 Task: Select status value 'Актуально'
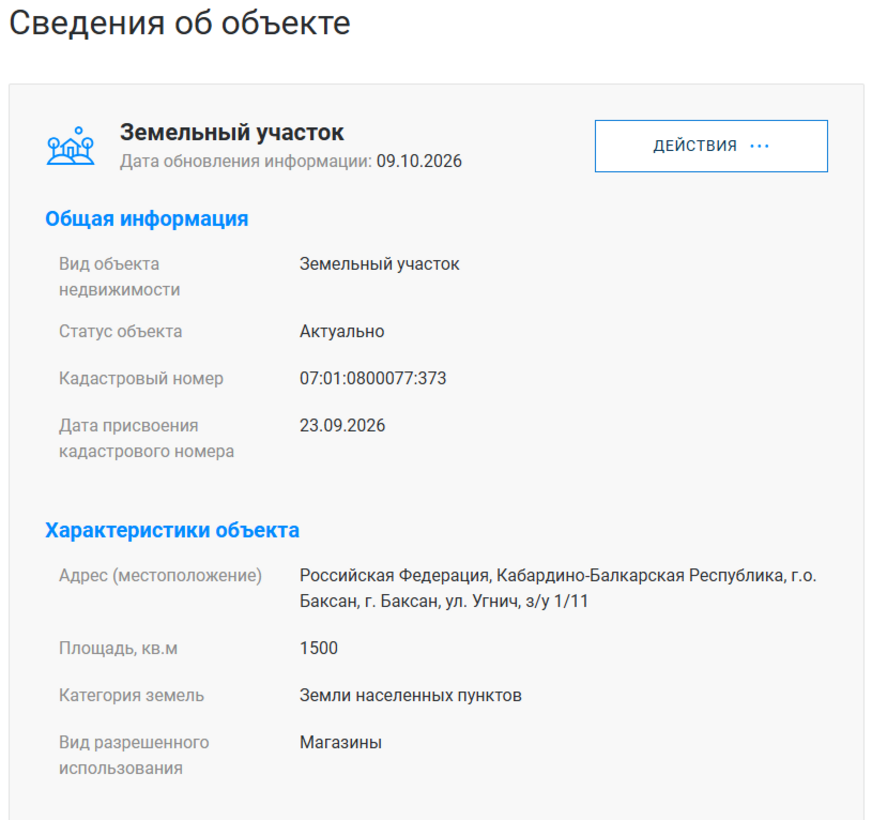pyautogui.click(x=342, y=332)
